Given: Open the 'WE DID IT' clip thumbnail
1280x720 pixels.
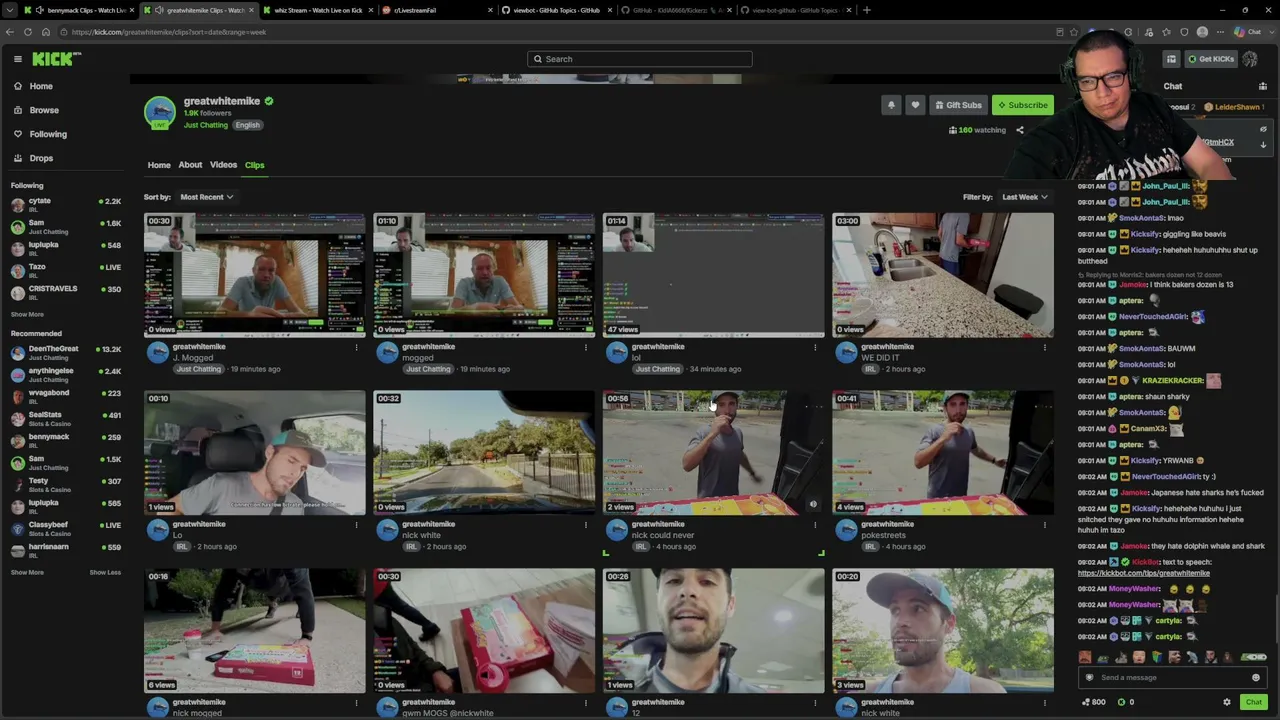Looking at the screenshot, I should click(x=943, y=275).
